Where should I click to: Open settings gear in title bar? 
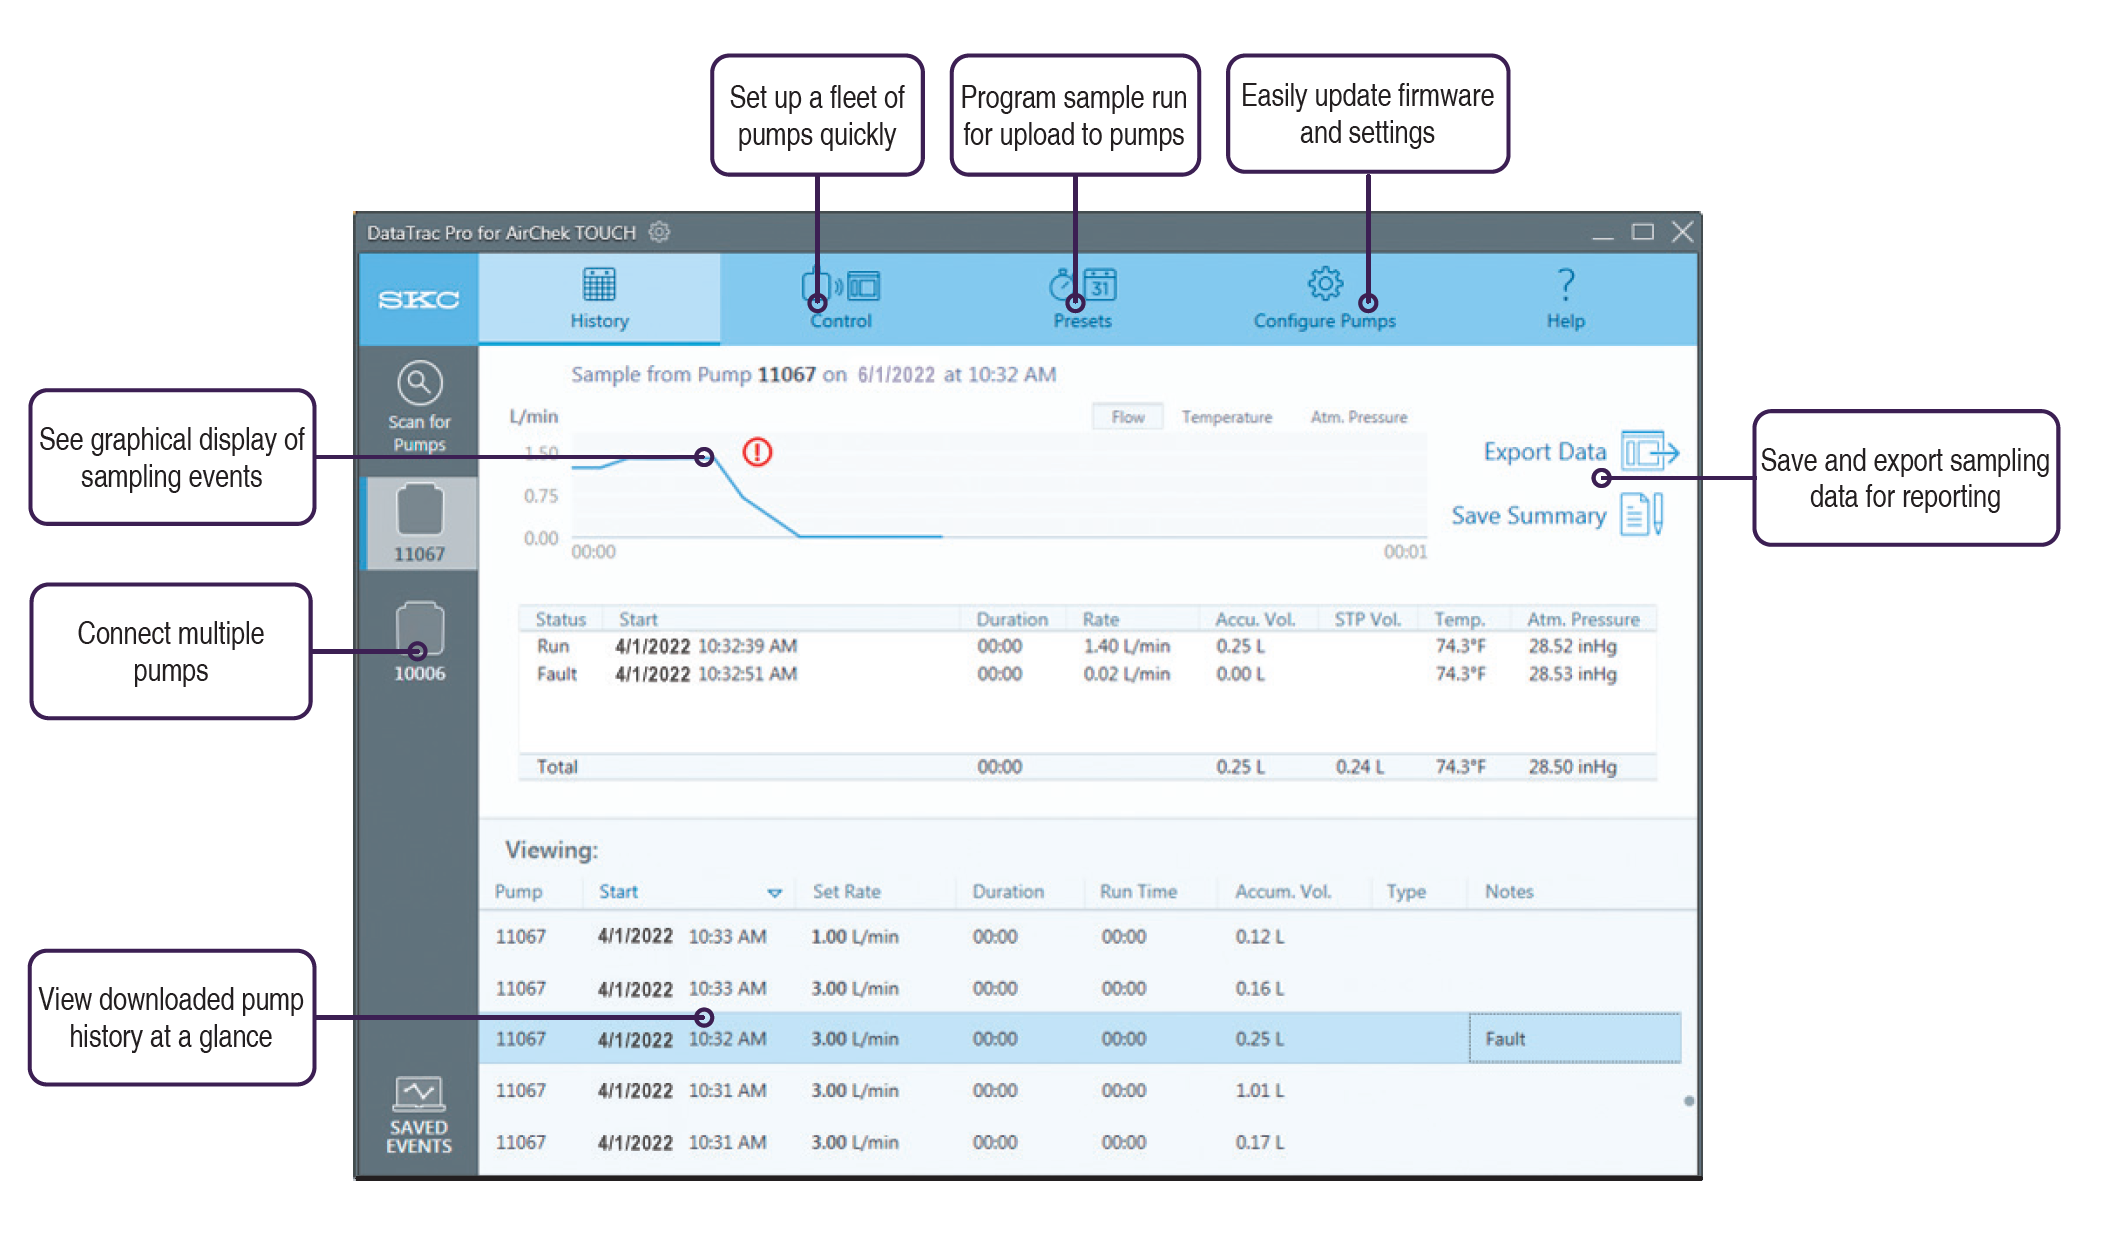[x=659, y=232]
